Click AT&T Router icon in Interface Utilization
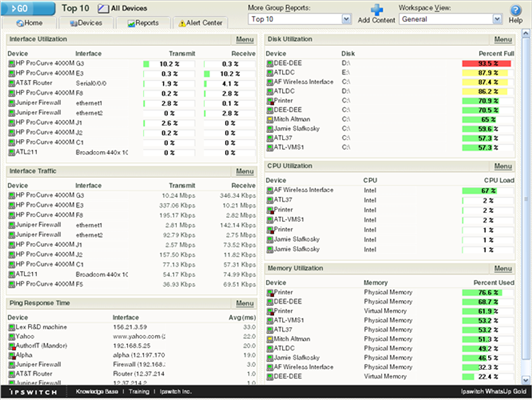Screen dimensions: 532x400 [12, 83]
